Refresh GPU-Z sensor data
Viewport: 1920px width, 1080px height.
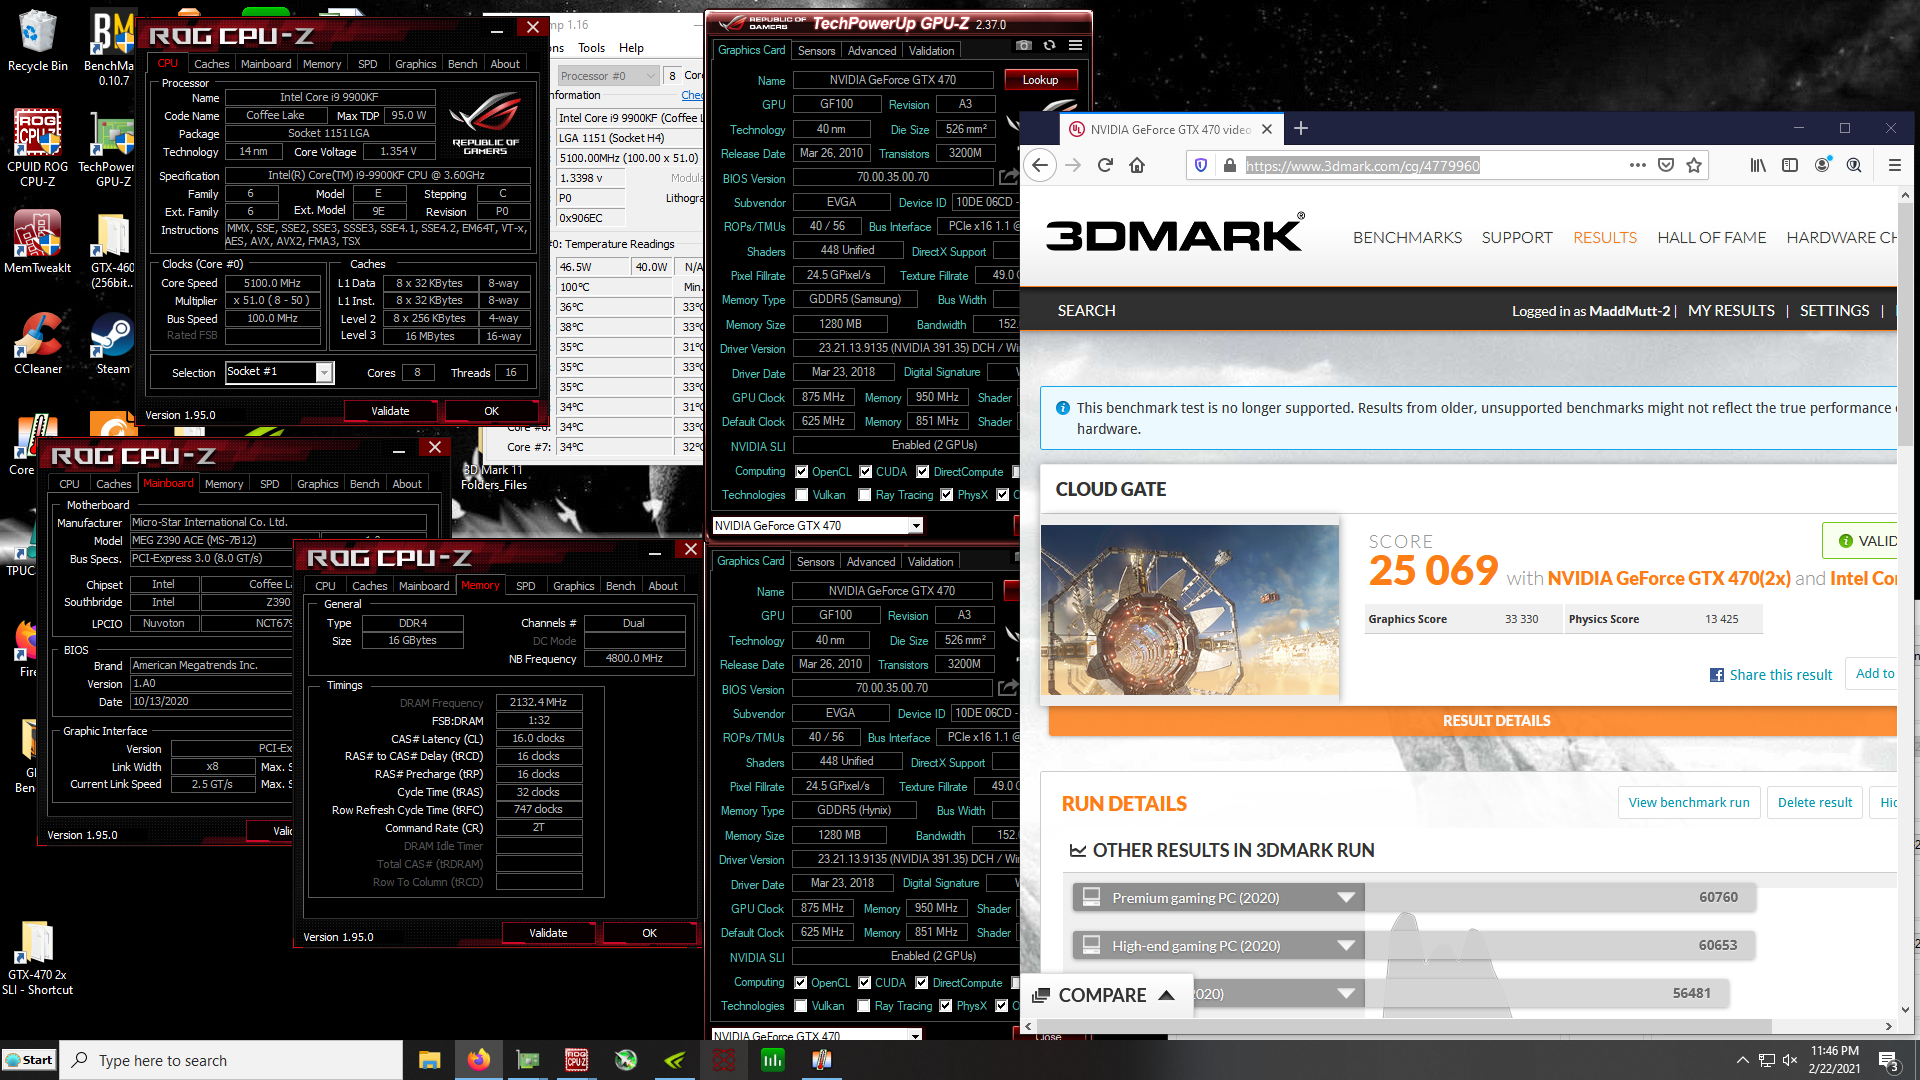tap(1049, 45)
